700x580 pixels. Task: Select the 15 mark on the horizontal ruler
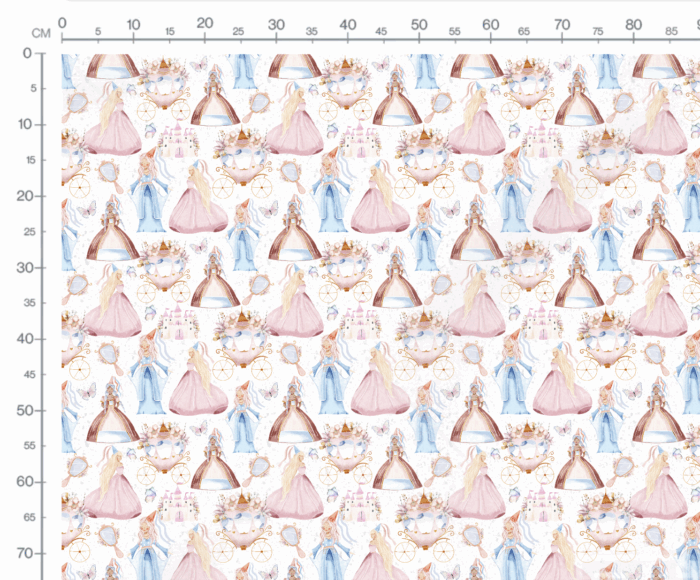pyautogui.click(x=170, y=31)
